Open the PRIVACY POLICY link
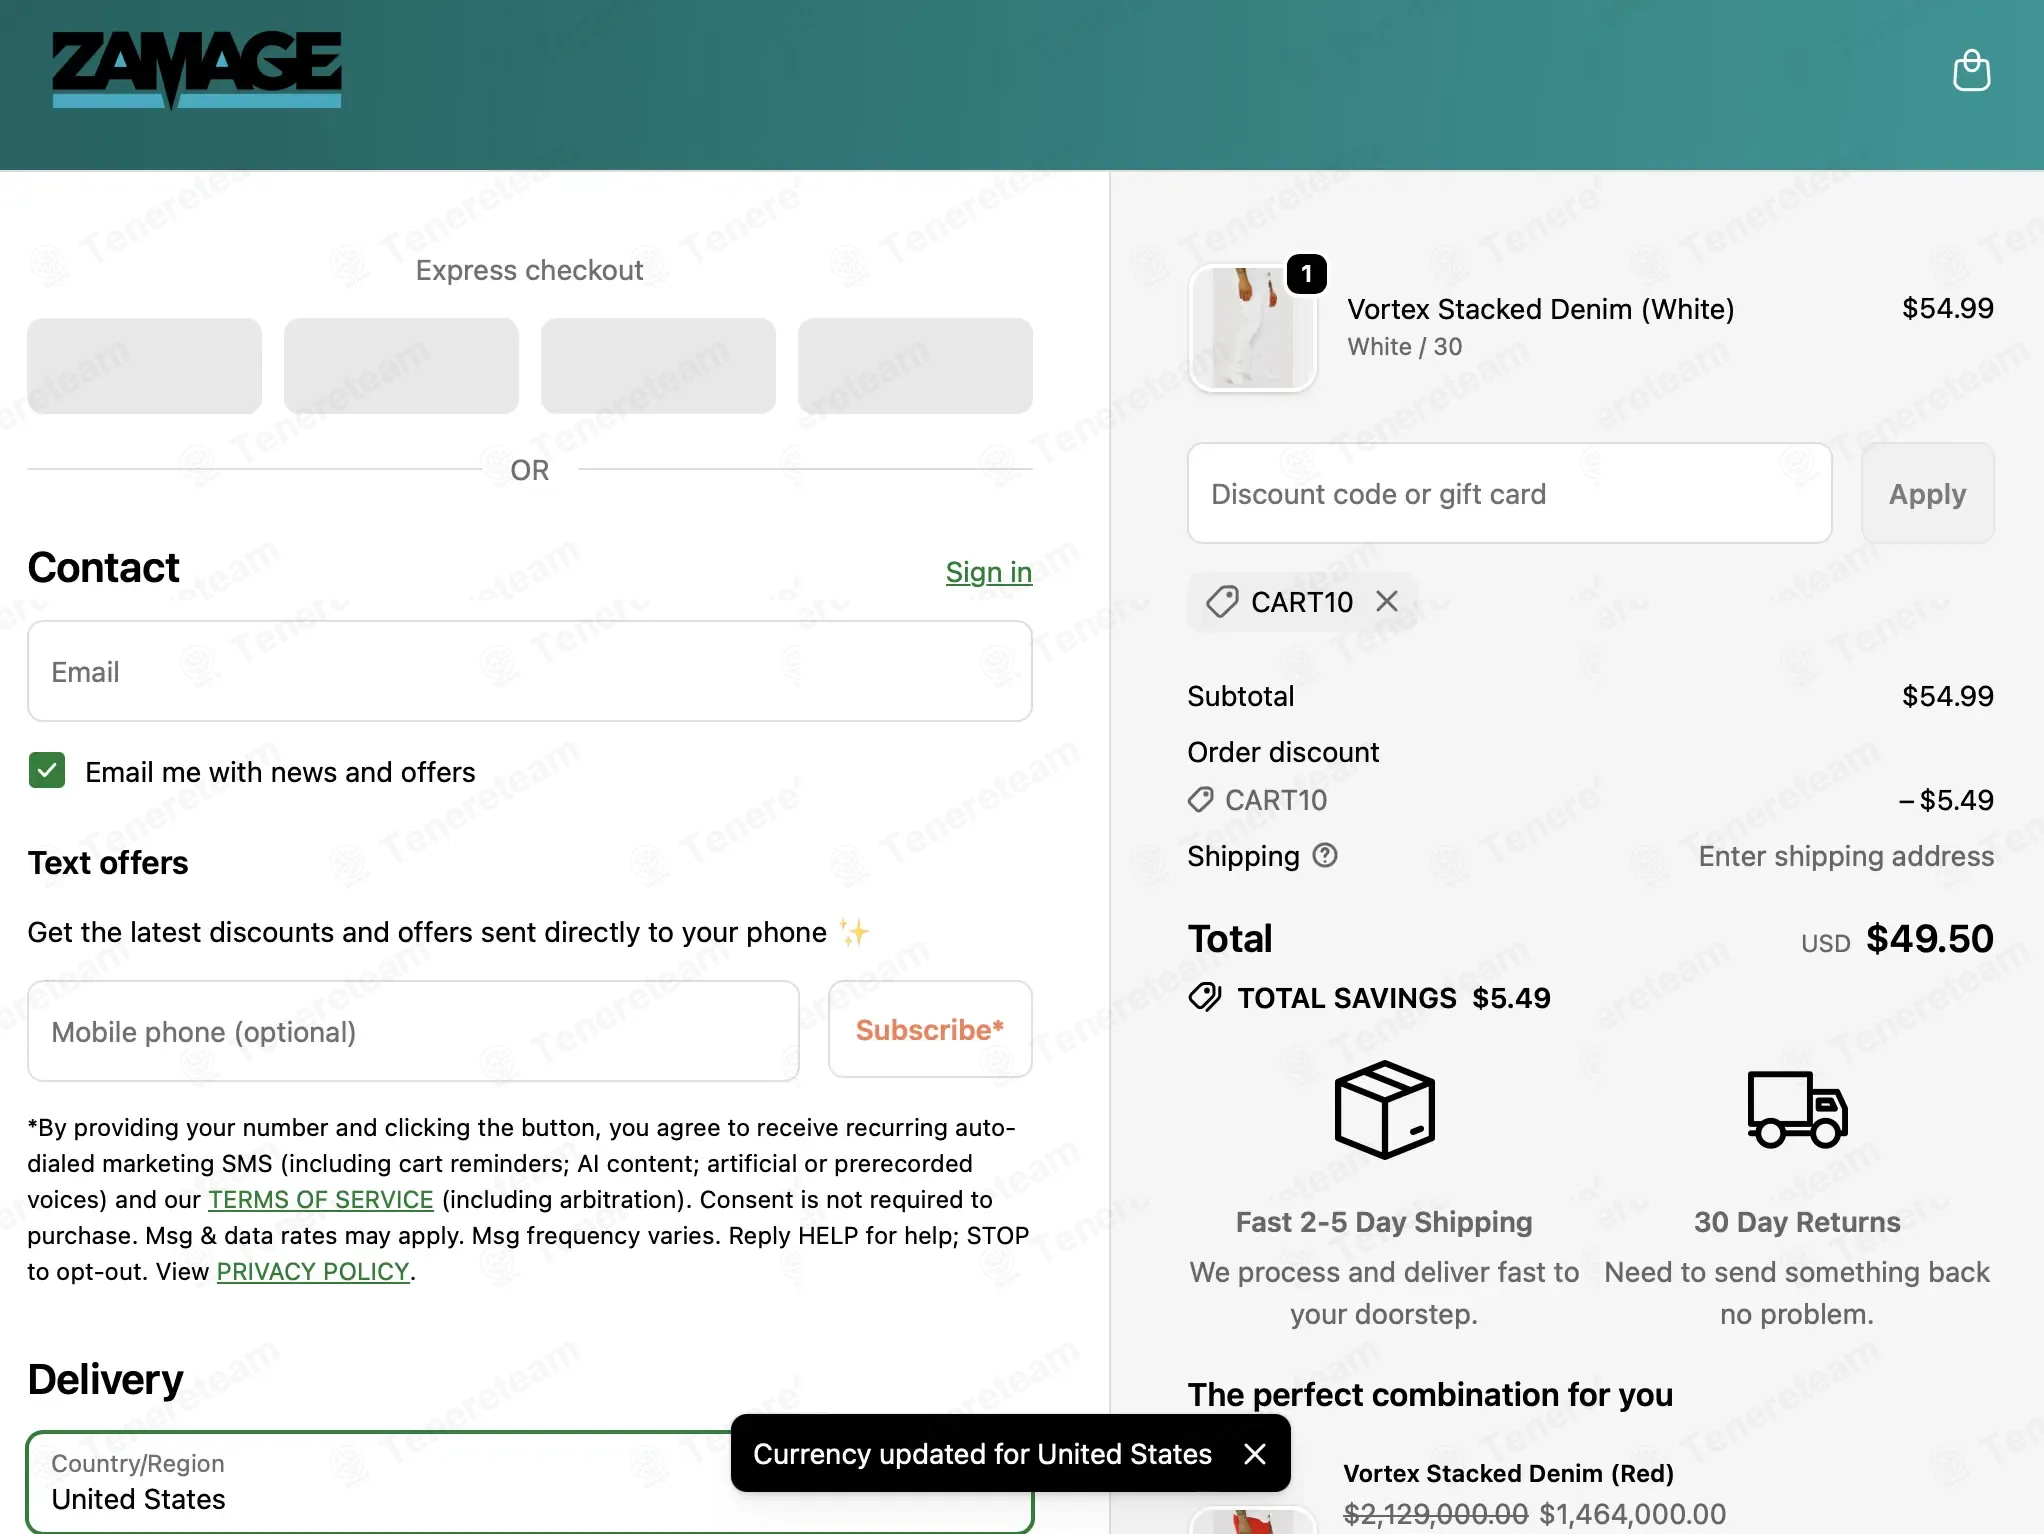The width and height of the screenshot is (2044, 1534). 313,1271
